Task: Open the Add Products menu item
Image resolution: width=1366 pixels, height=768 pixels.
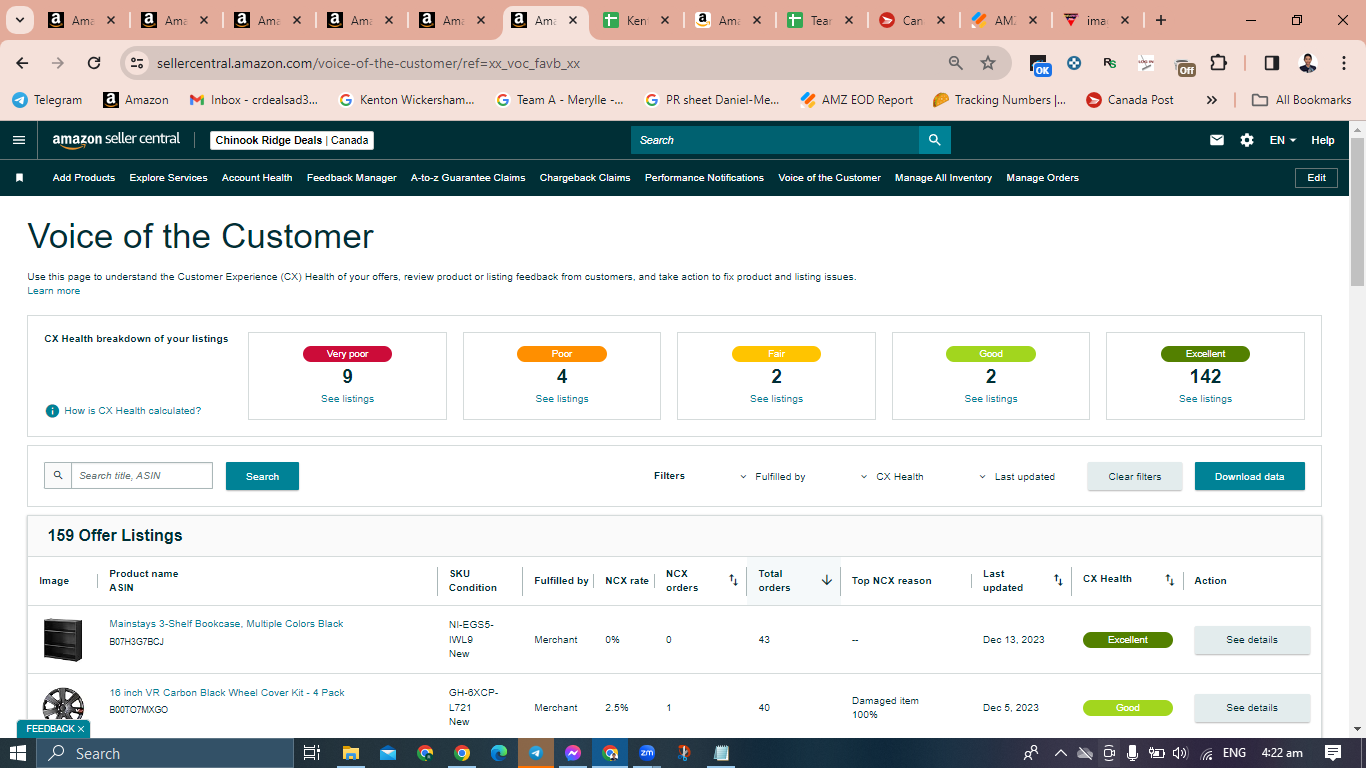Action: click(84, 178)
